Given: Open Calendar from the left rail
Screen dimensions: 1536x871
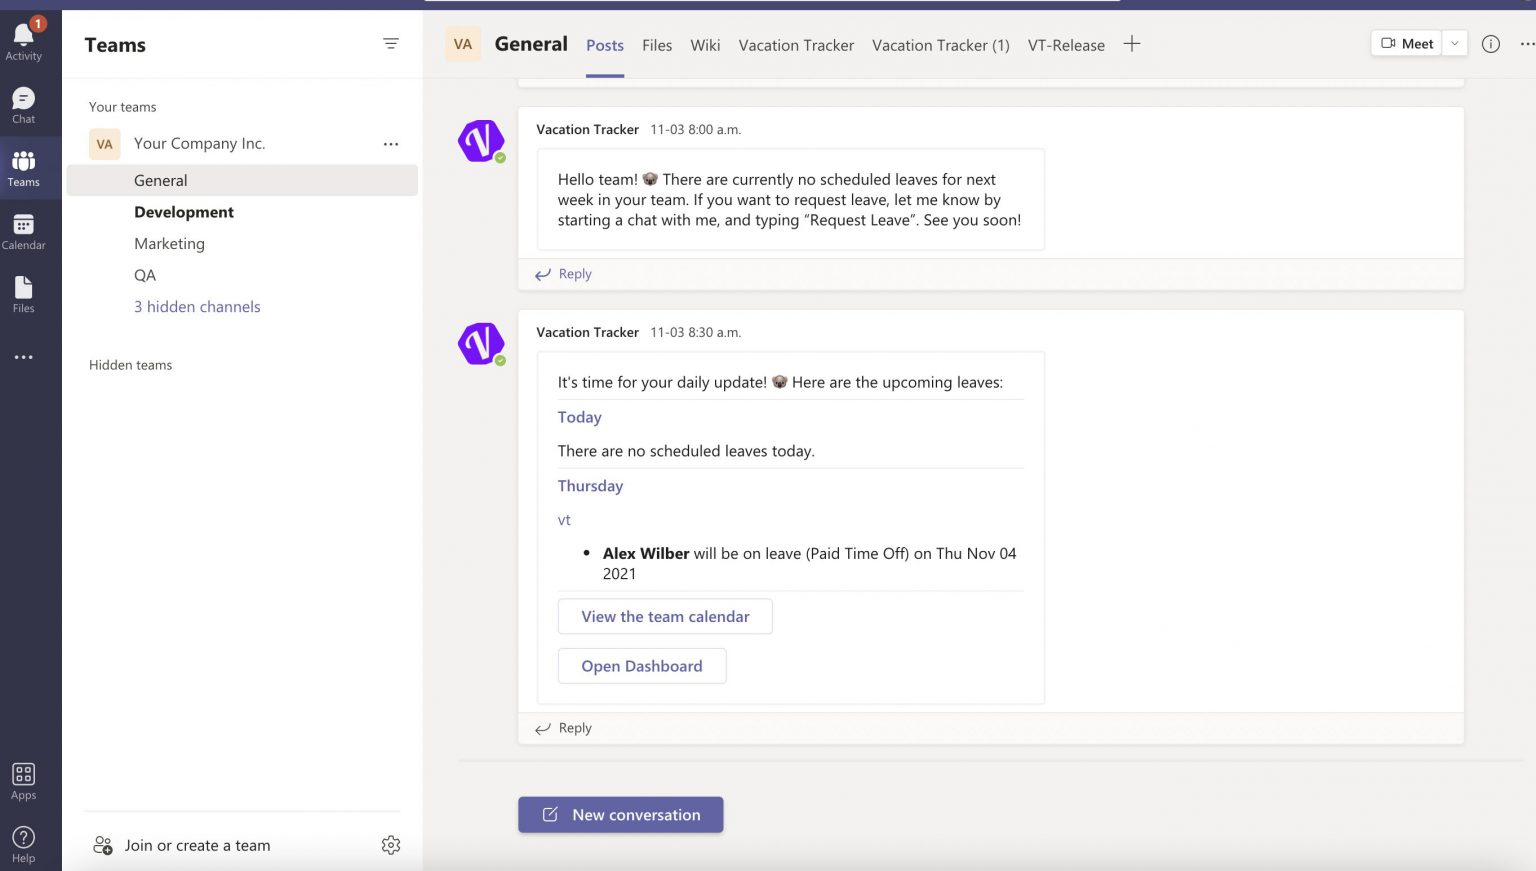Looking at the screenshot, I should 24,231.
